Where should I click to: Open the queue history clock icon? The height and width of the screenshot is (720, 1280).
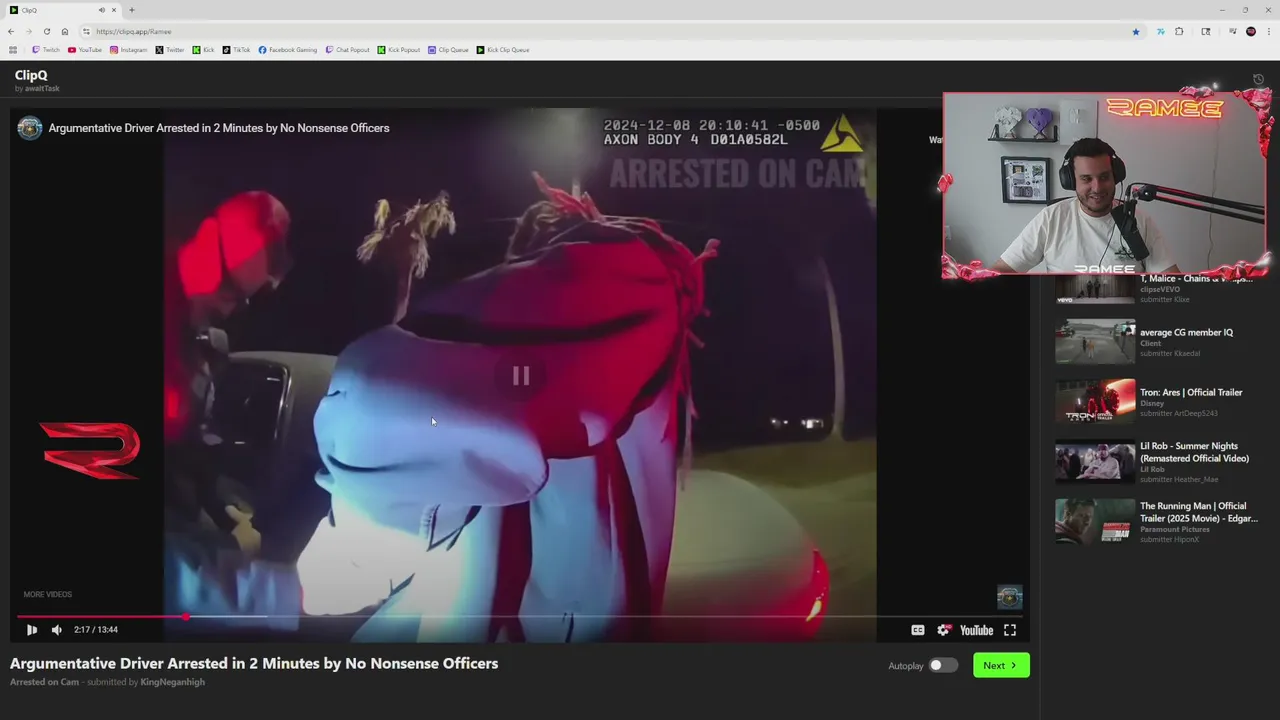[x=1259, y=80]
